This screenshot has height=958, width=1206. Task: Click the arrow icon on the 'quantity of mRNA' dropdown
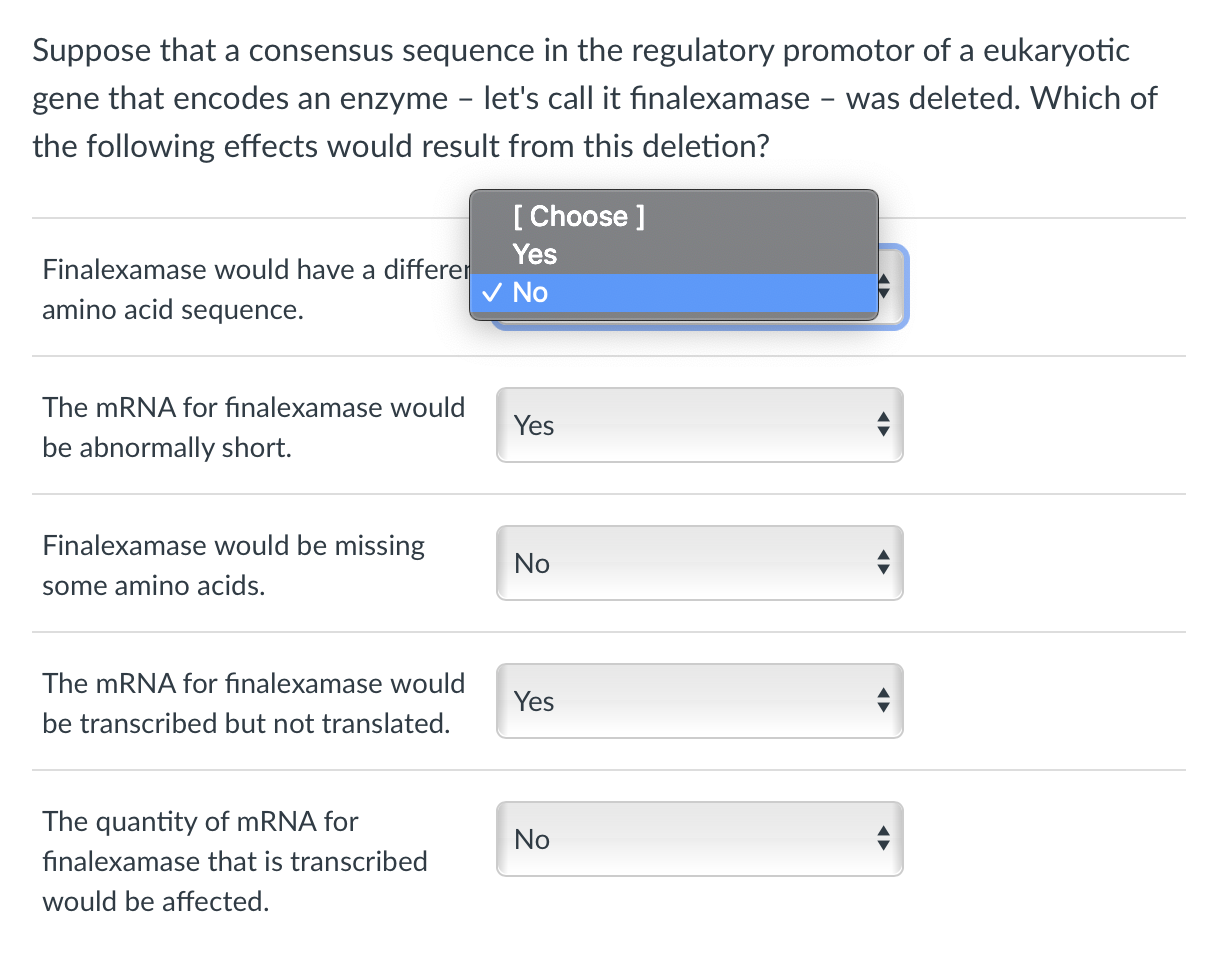[x=883, y=839]
